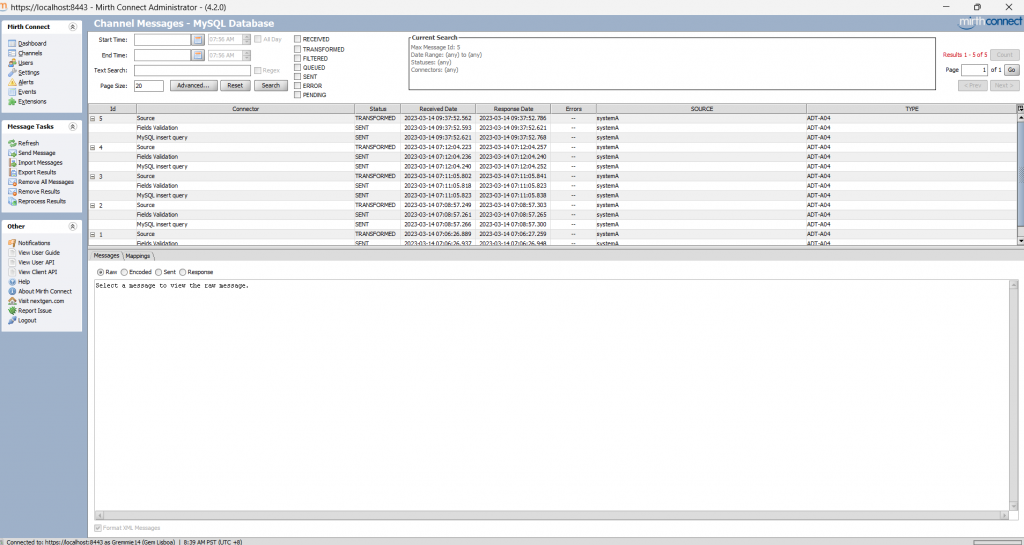Open the Notifications icon

coord(12,243)
